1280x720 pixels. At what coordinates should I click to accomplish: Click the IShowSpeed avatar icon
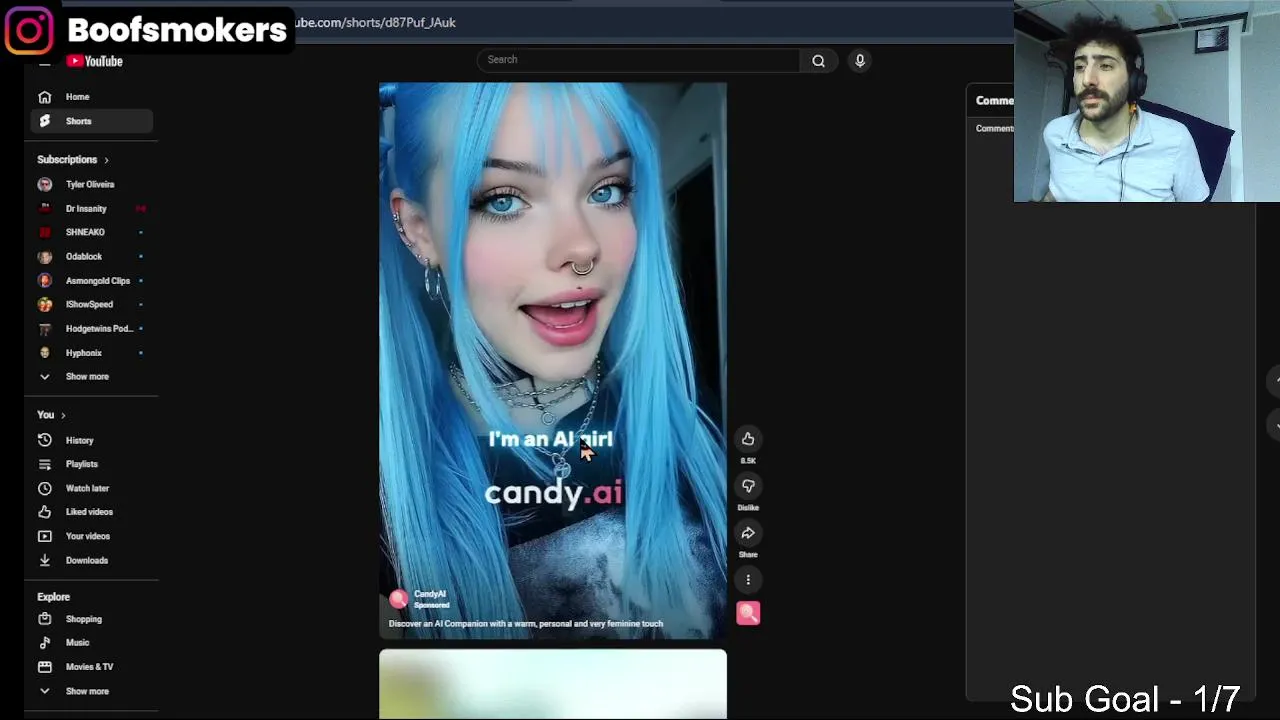click(44, 304)
